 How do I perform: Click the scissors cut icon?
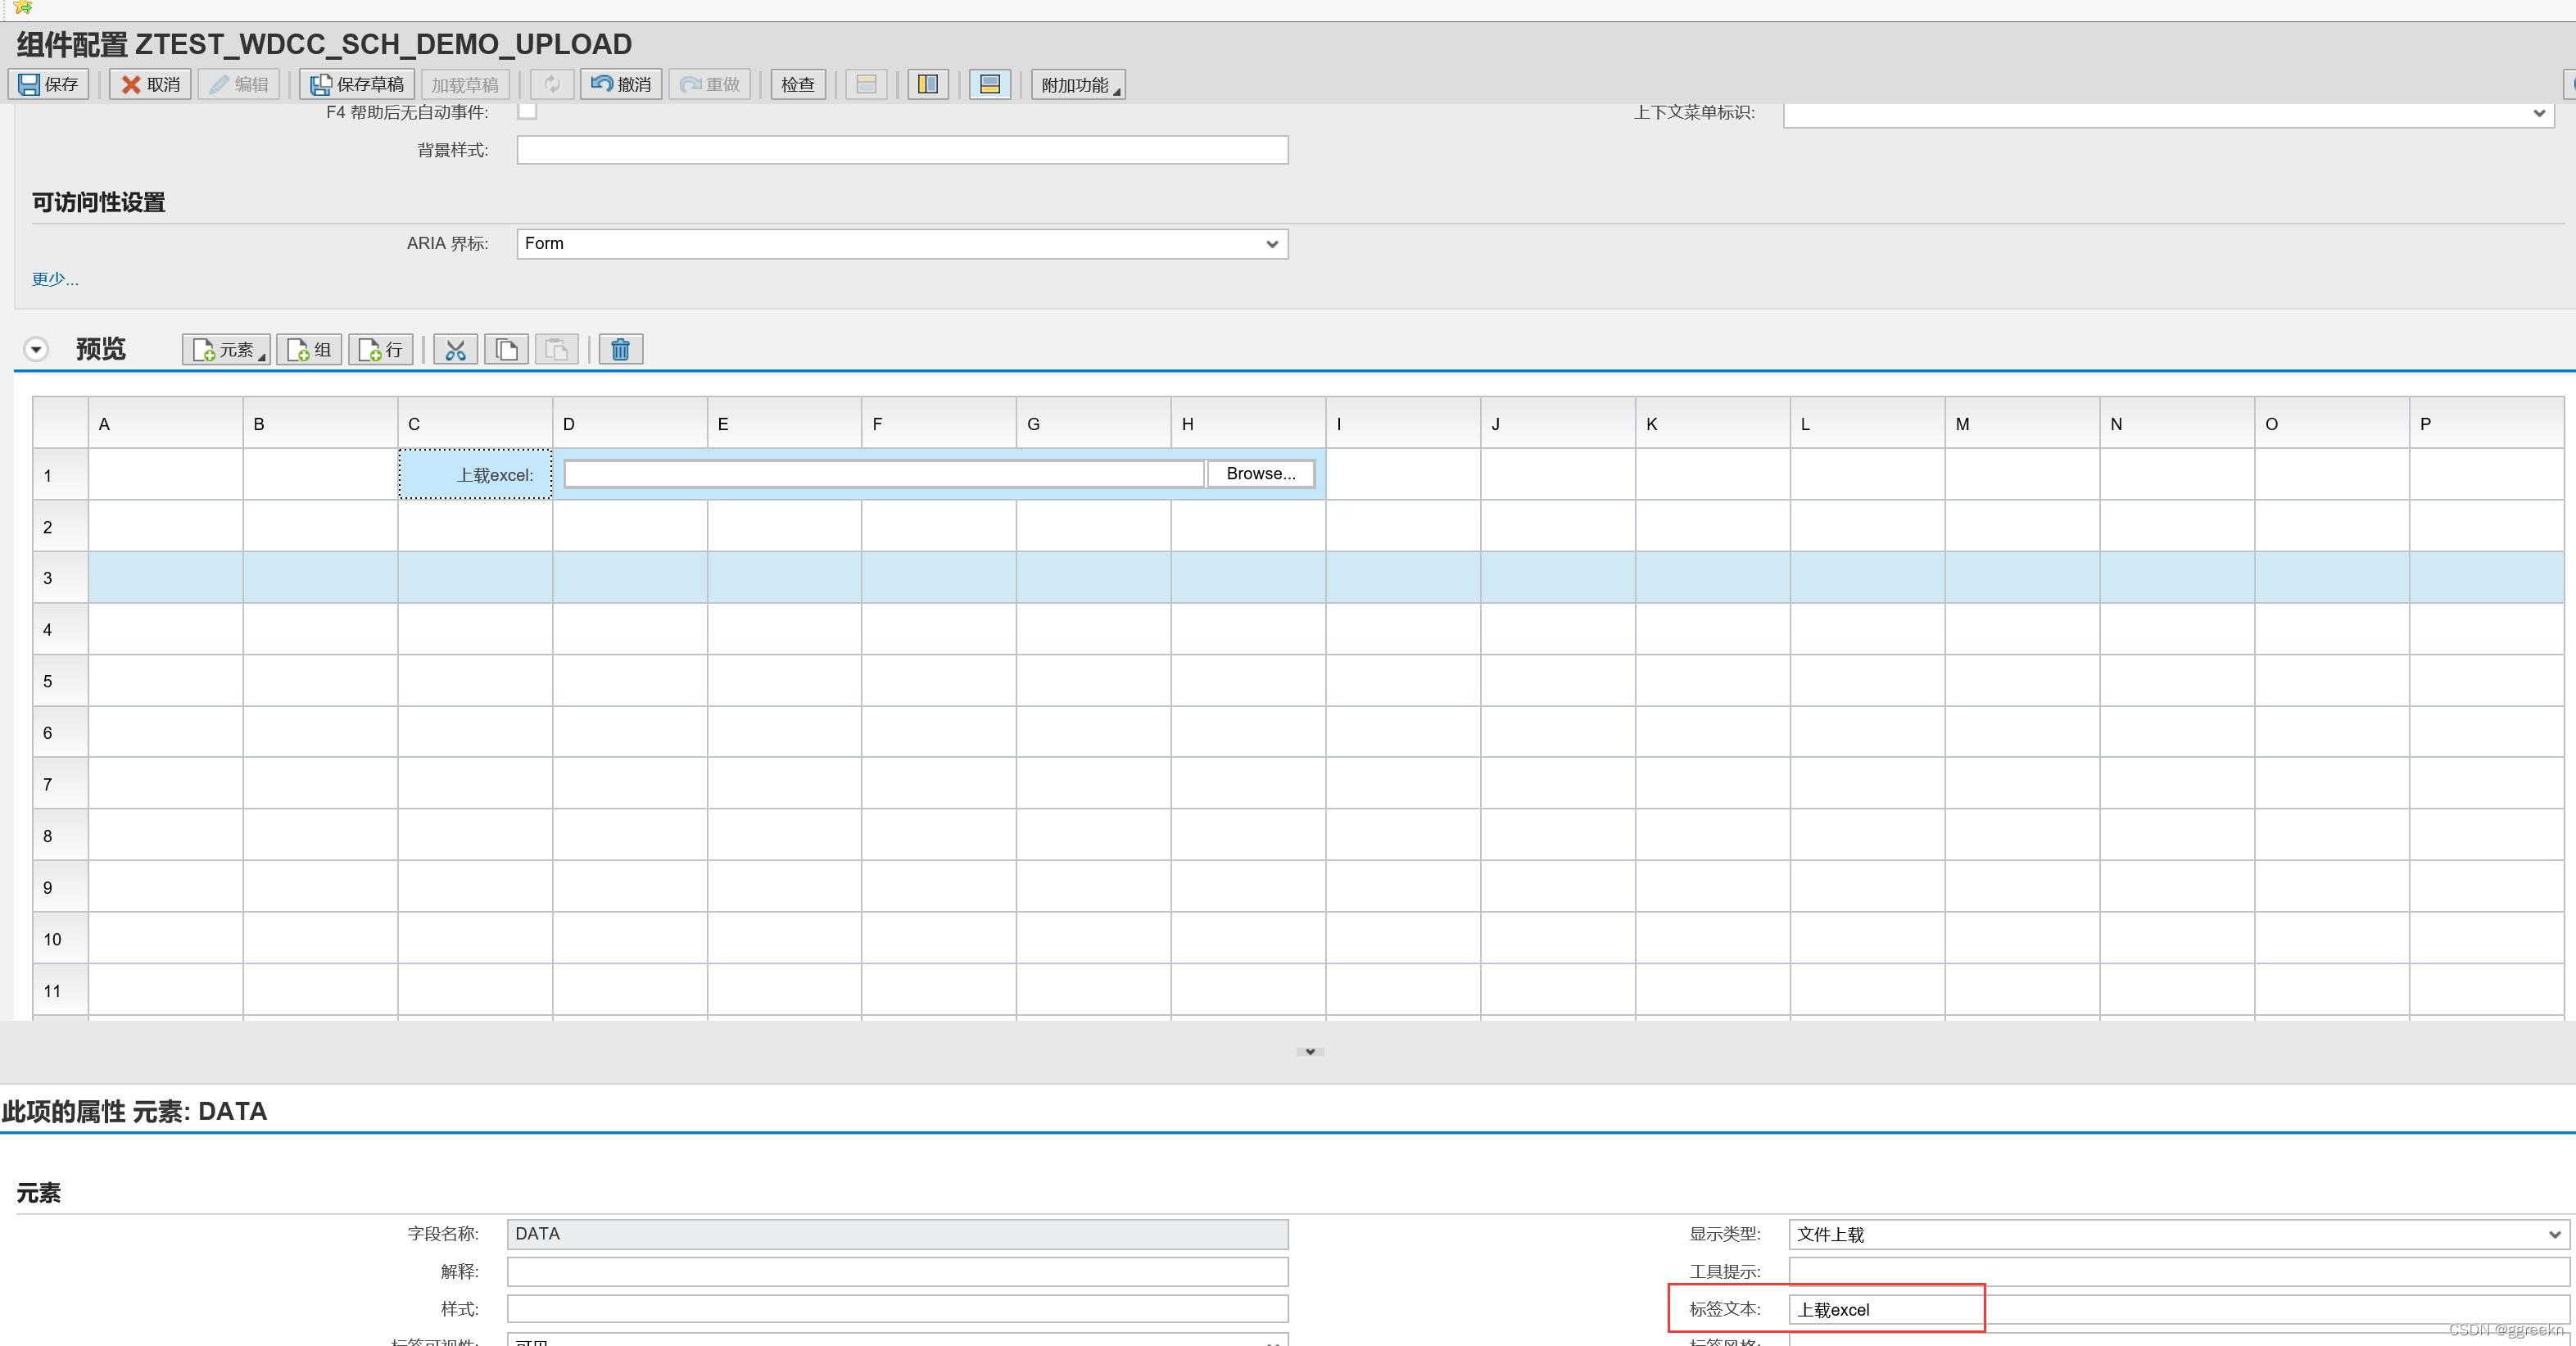(455, 349)
